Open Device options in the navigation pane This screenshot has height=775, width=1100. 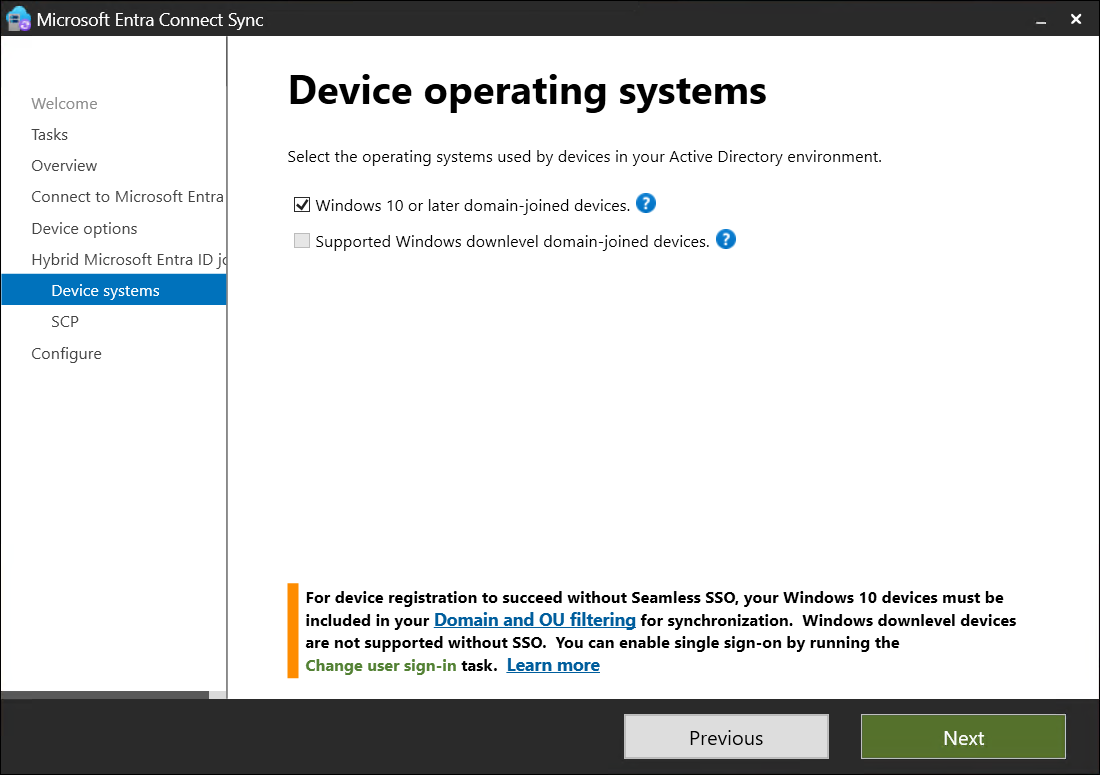tap(84, 228)
